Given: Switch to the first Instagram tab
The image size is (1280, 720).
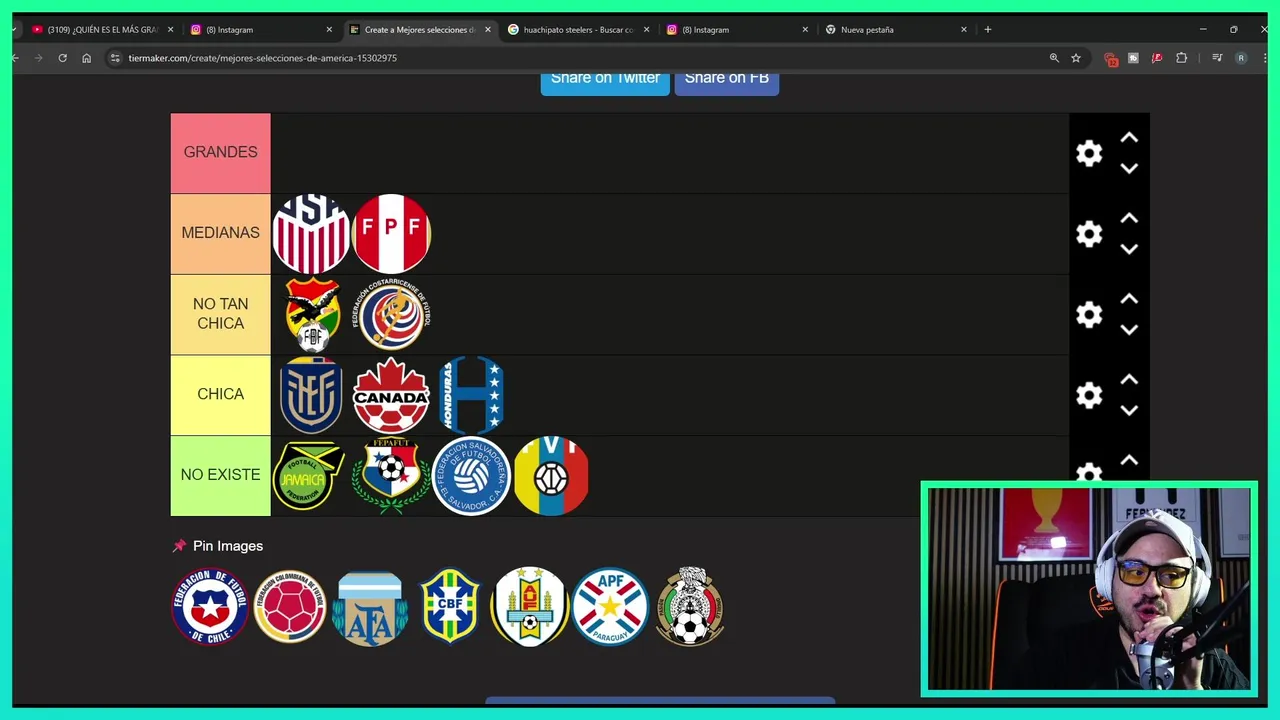Looking at the screenshot, I should tap(260, 30).
